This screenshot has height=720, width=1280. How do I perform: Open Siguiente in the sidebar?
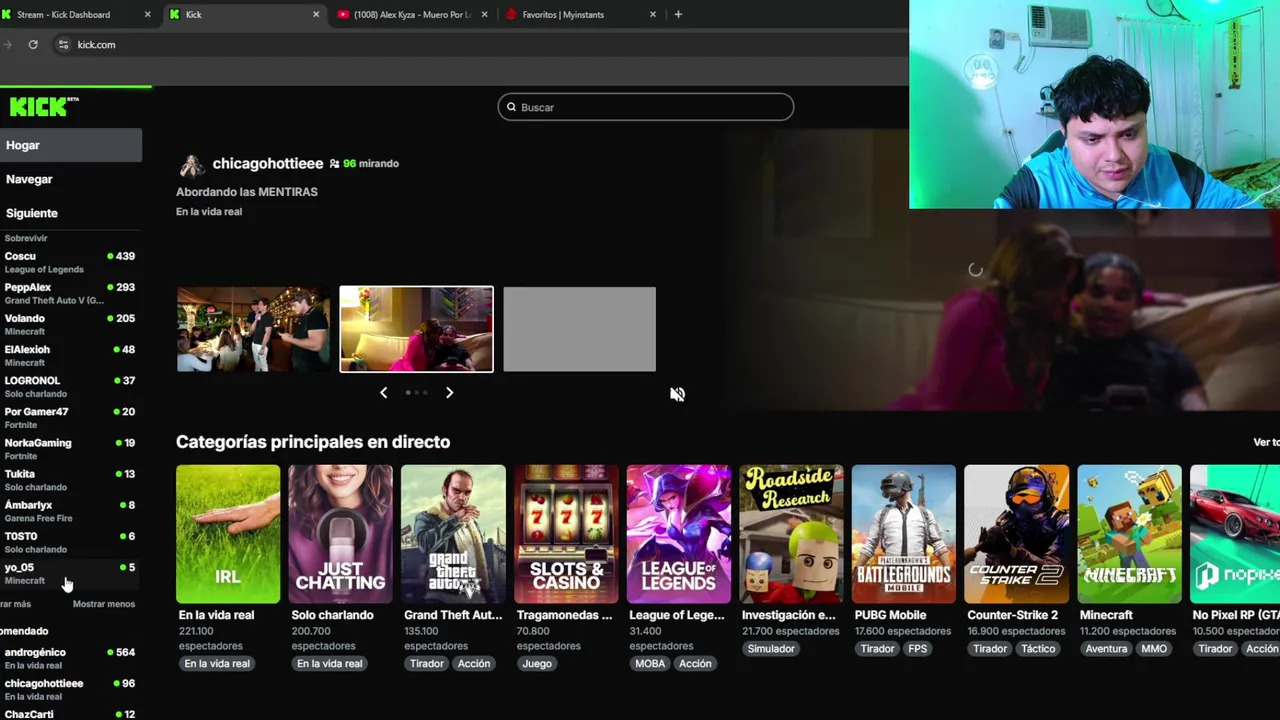coord(70,213)
